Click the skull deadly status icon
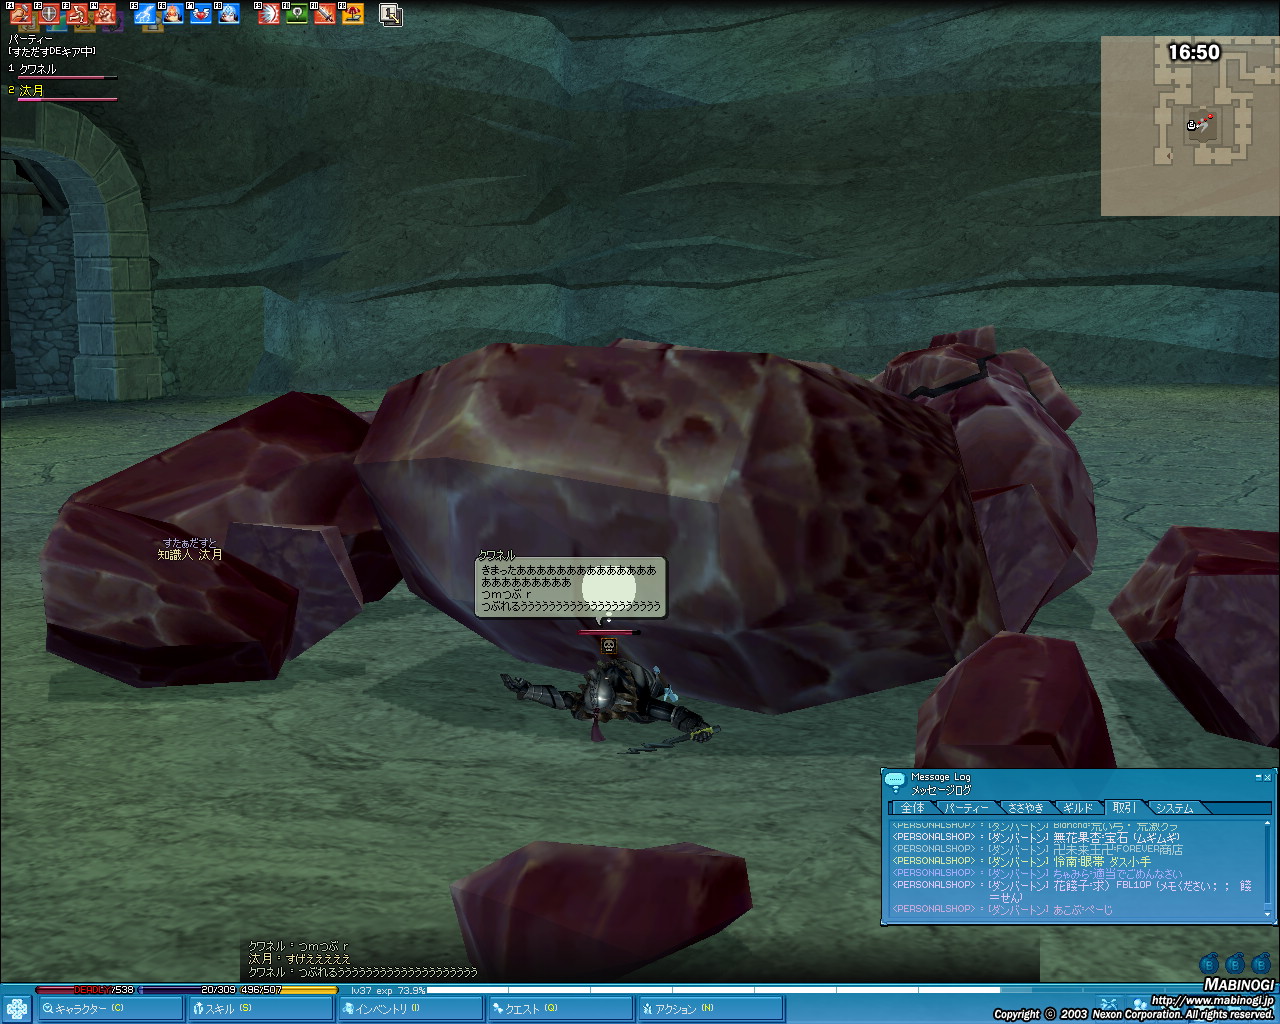This screenshot has width=1280, height=1024. coord(607,646)
